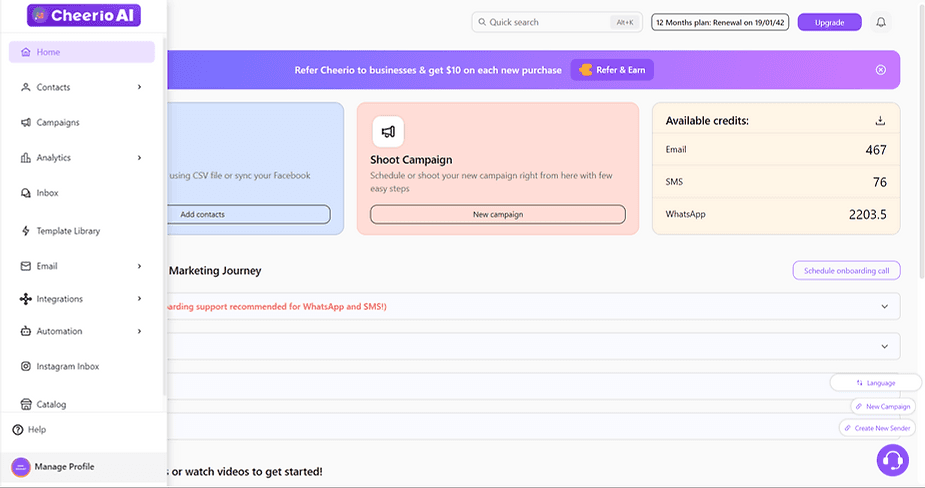The width and height of the screenshot is (925, 488).
Task: Open Inbox in the sidebar
Action: coord(81,193)
